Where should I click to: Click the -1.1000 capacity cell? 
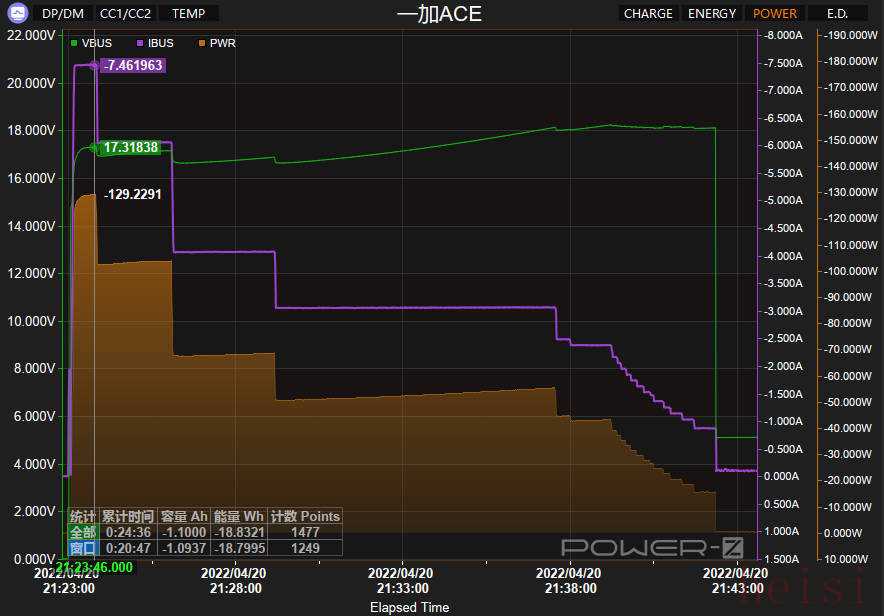tap(184, 532)
